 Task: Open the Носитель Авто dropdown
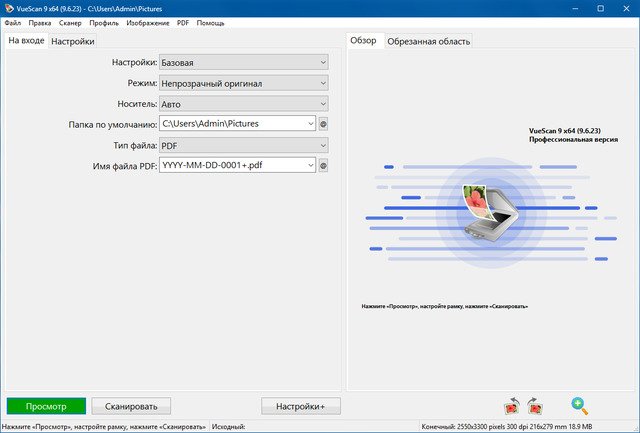(x=244, y=104)
